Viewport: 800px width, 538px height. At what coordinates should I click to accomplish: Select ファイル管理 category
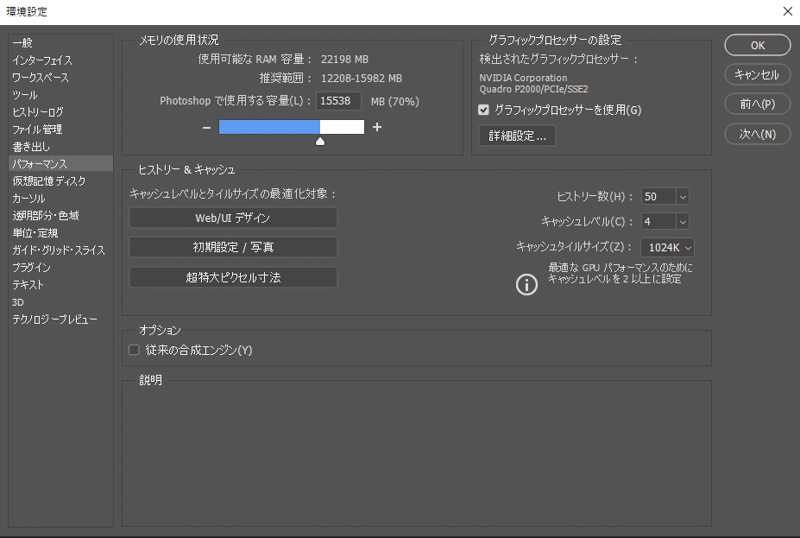point(61,129)
